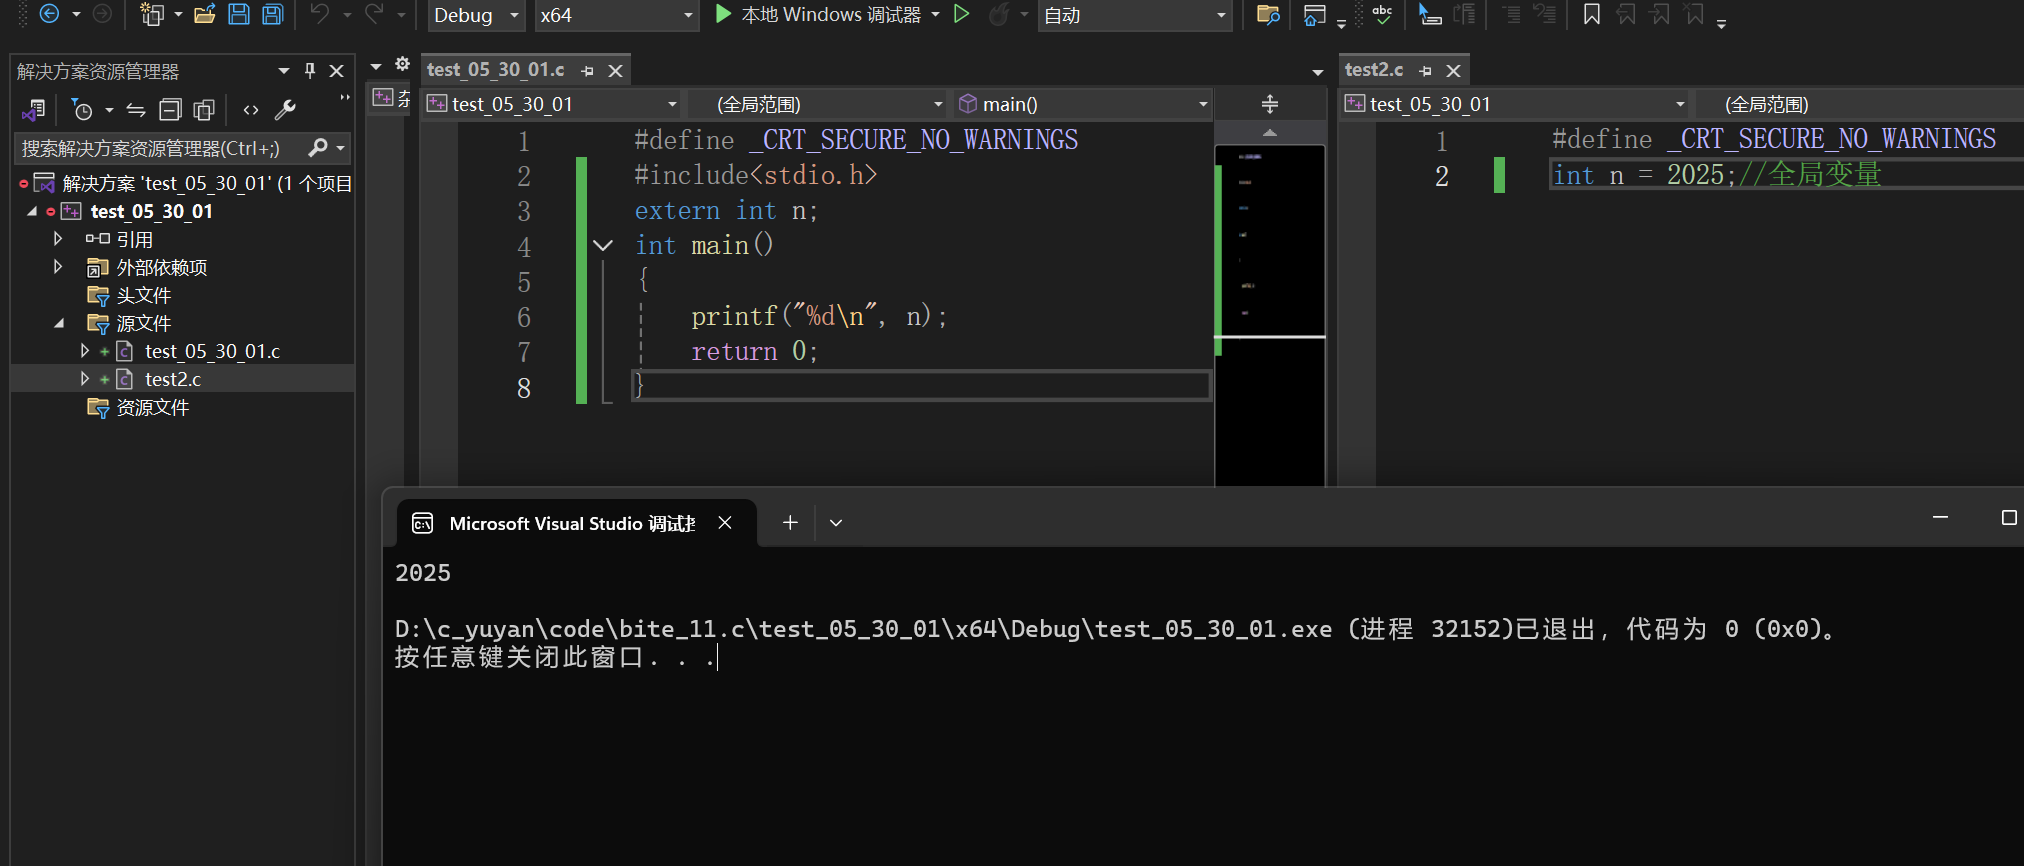Click the redo arrow icon
This screenshot has height=866, width=2024.
[x=374, y=14]
